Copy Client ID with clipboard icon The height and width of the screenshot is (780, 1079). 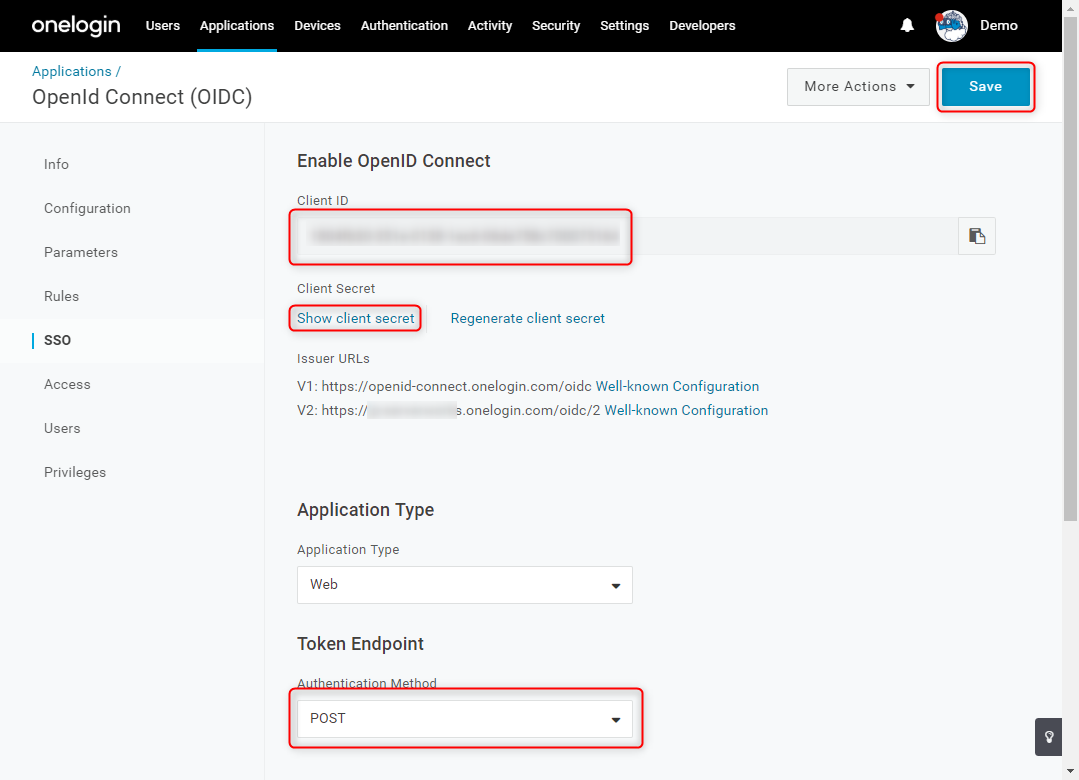976,236
